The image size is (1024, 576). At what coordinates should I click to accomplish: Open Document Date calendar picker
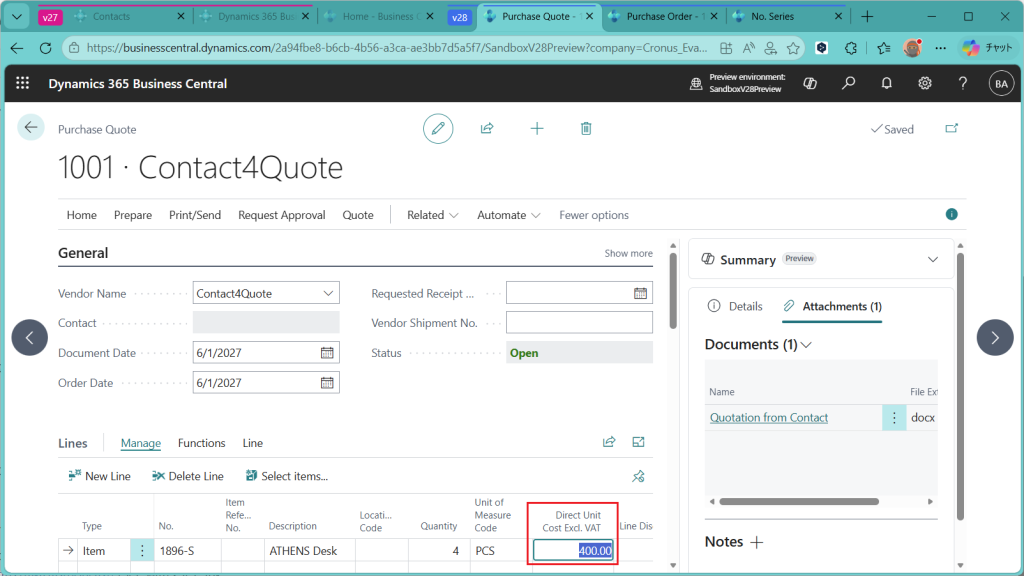pyautogui.click(x=327, y=353)
